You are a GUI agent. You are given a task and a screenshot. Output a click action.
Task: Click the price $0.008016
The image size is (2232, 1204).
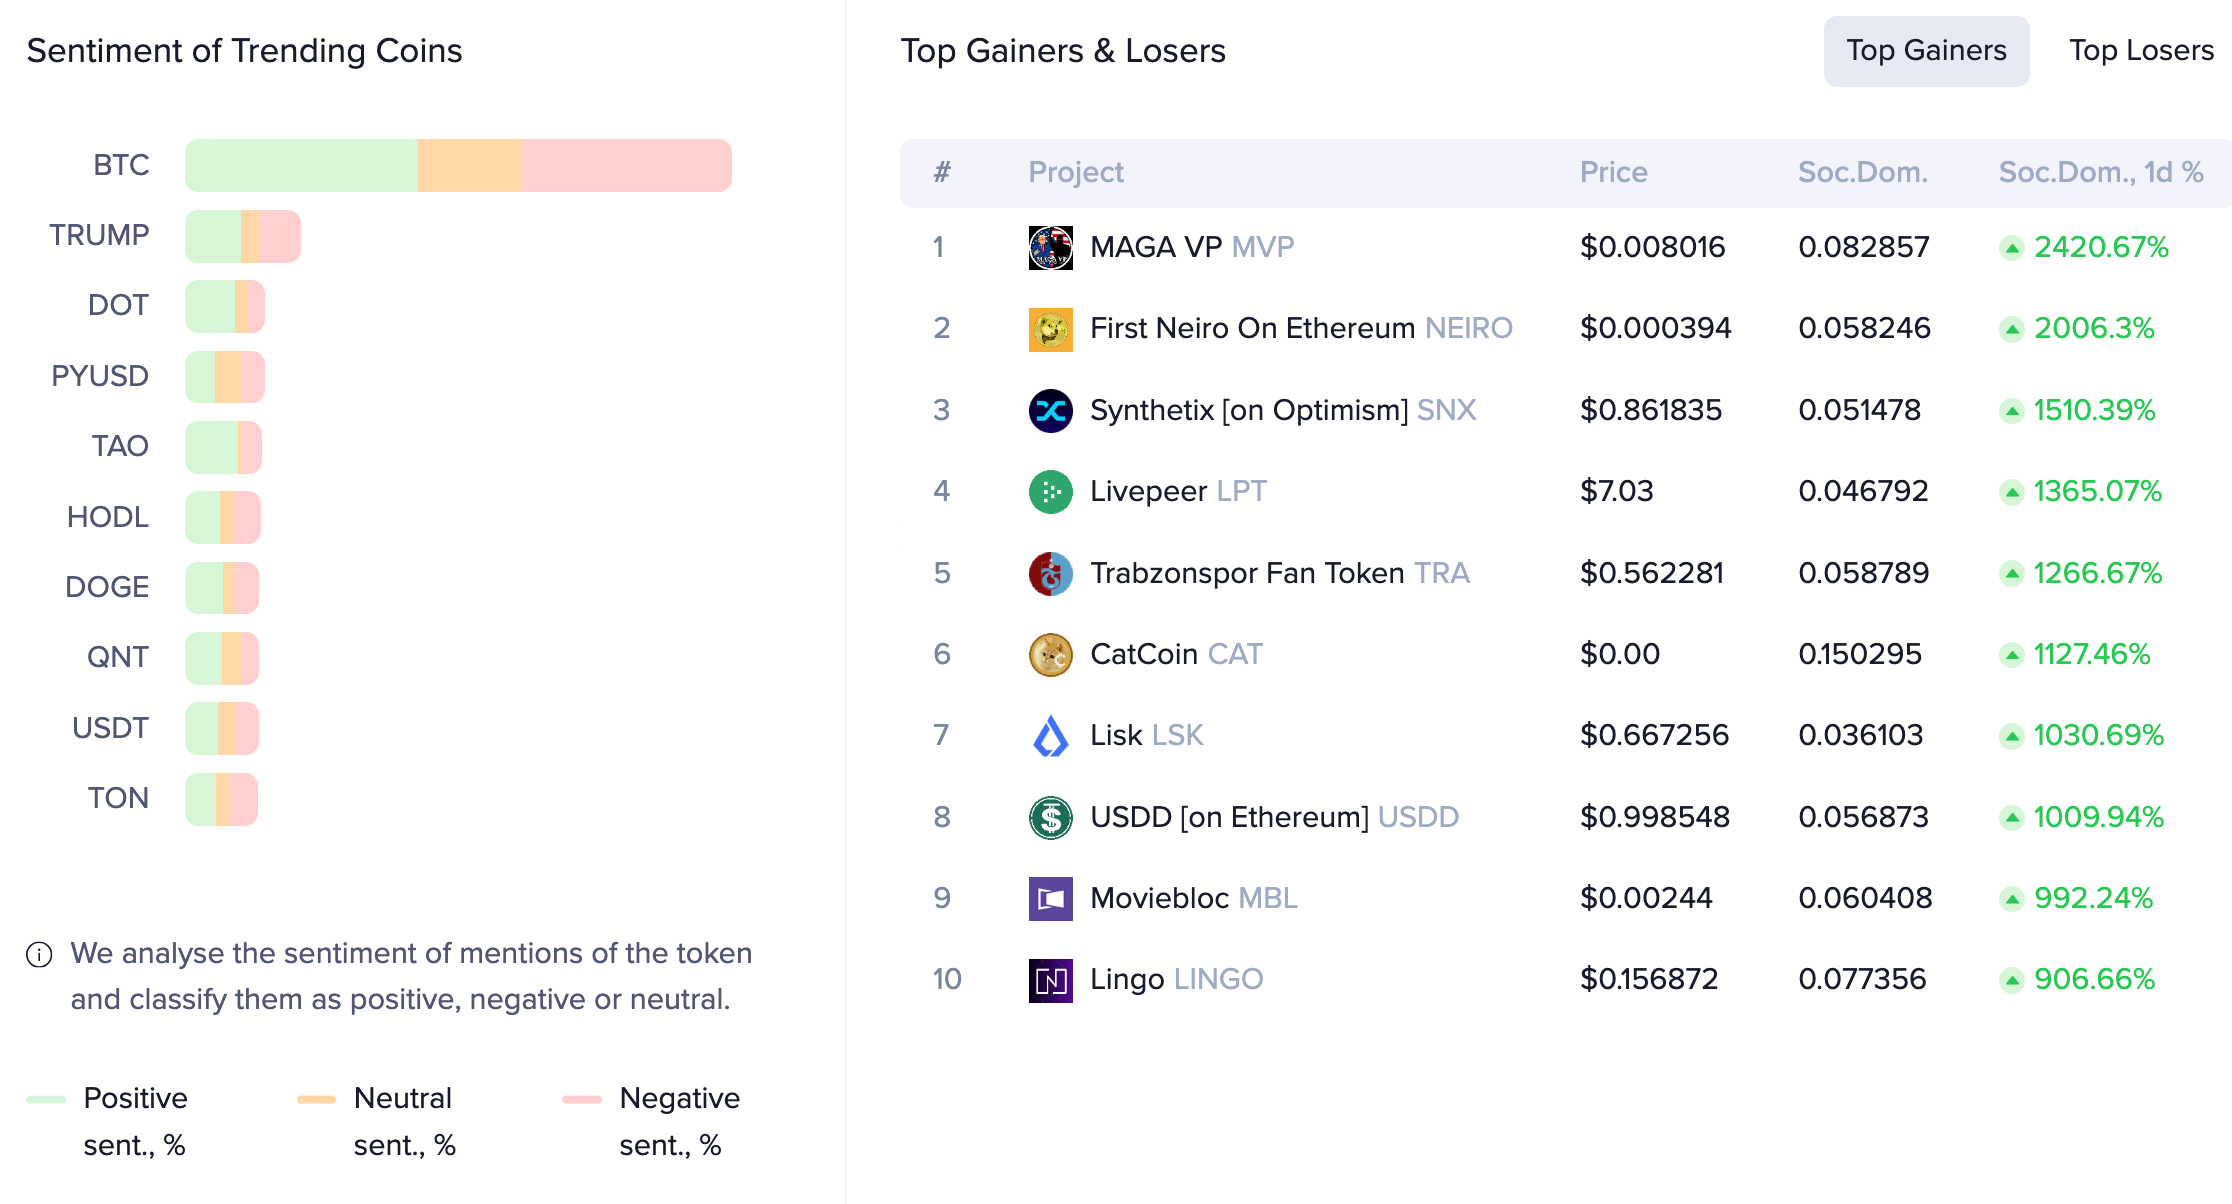point(1652,247)
